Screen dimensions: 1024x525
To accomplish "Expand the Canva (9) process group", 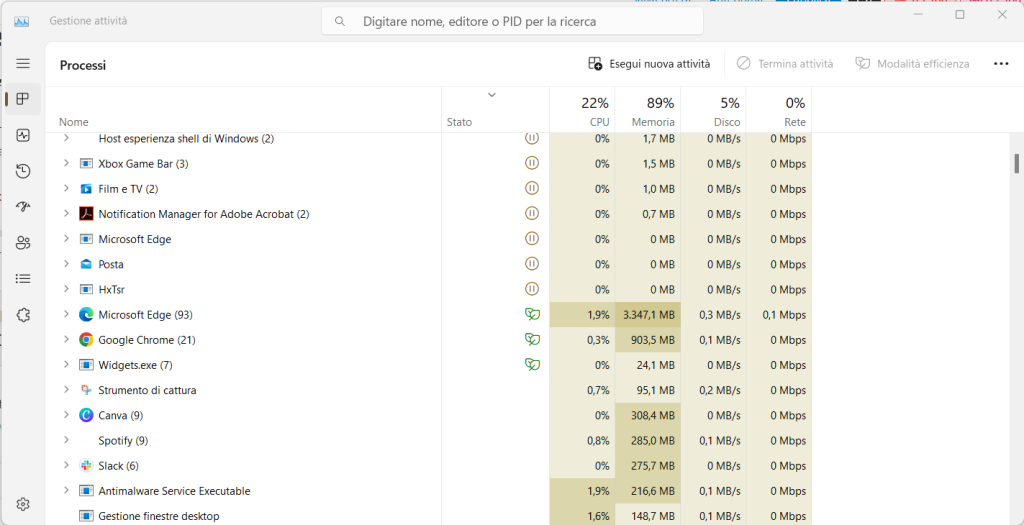I will [66, 415].
